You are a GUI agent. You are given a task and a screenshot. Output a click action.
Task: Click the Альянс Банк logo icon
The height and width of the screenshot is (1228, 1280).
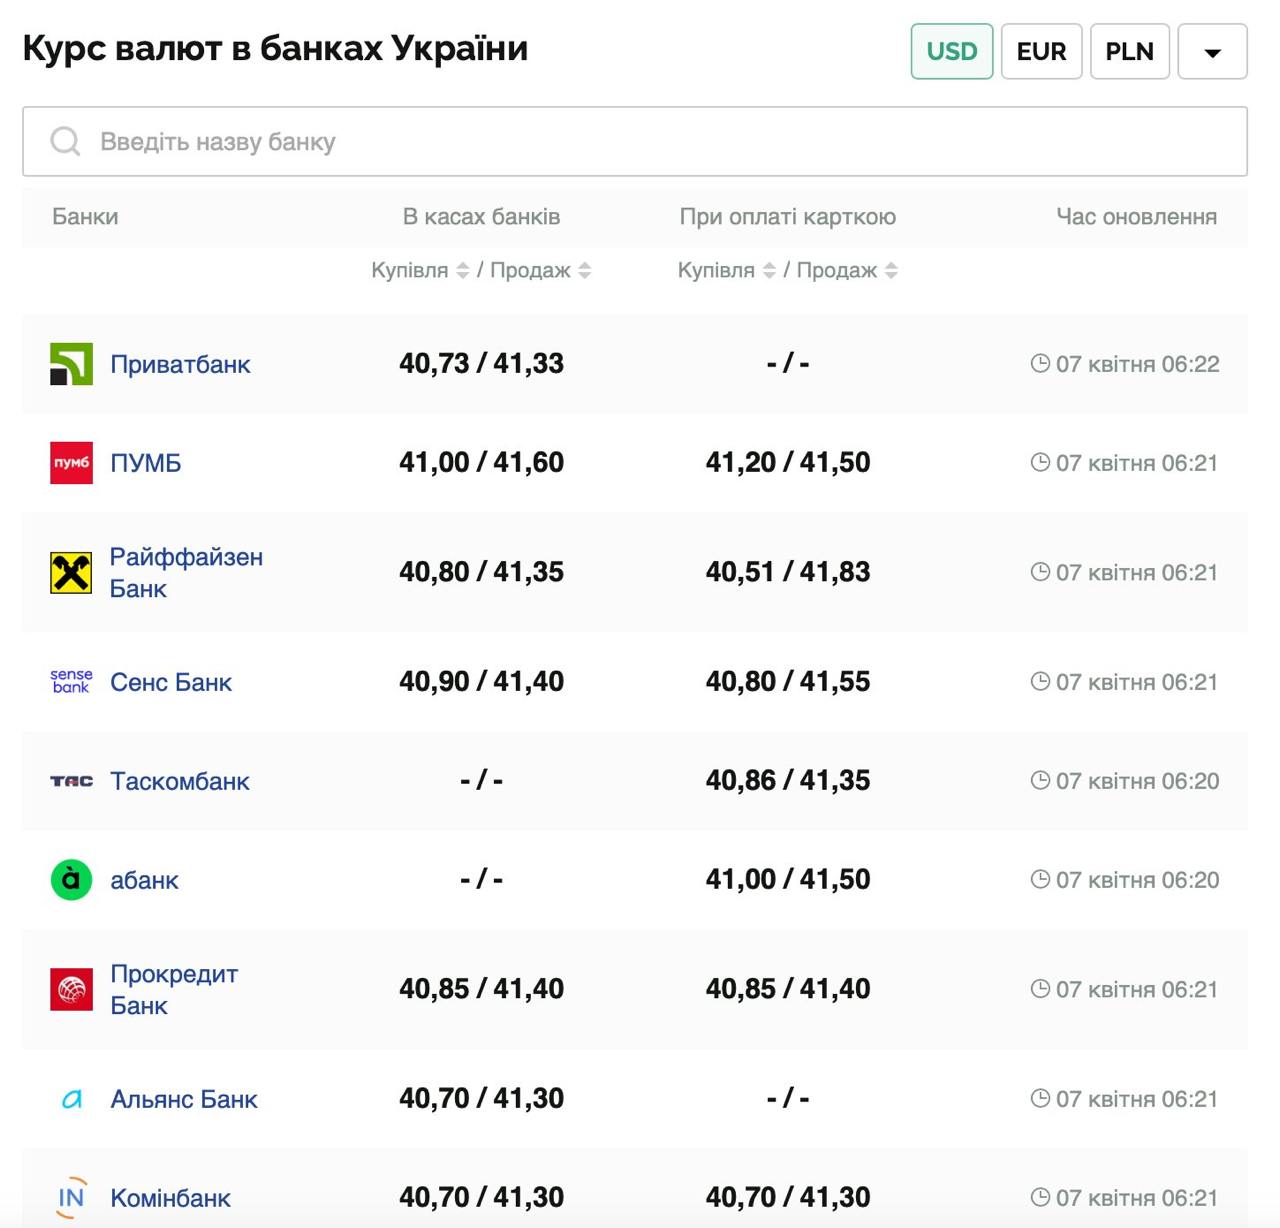(x=71, y=1099)
